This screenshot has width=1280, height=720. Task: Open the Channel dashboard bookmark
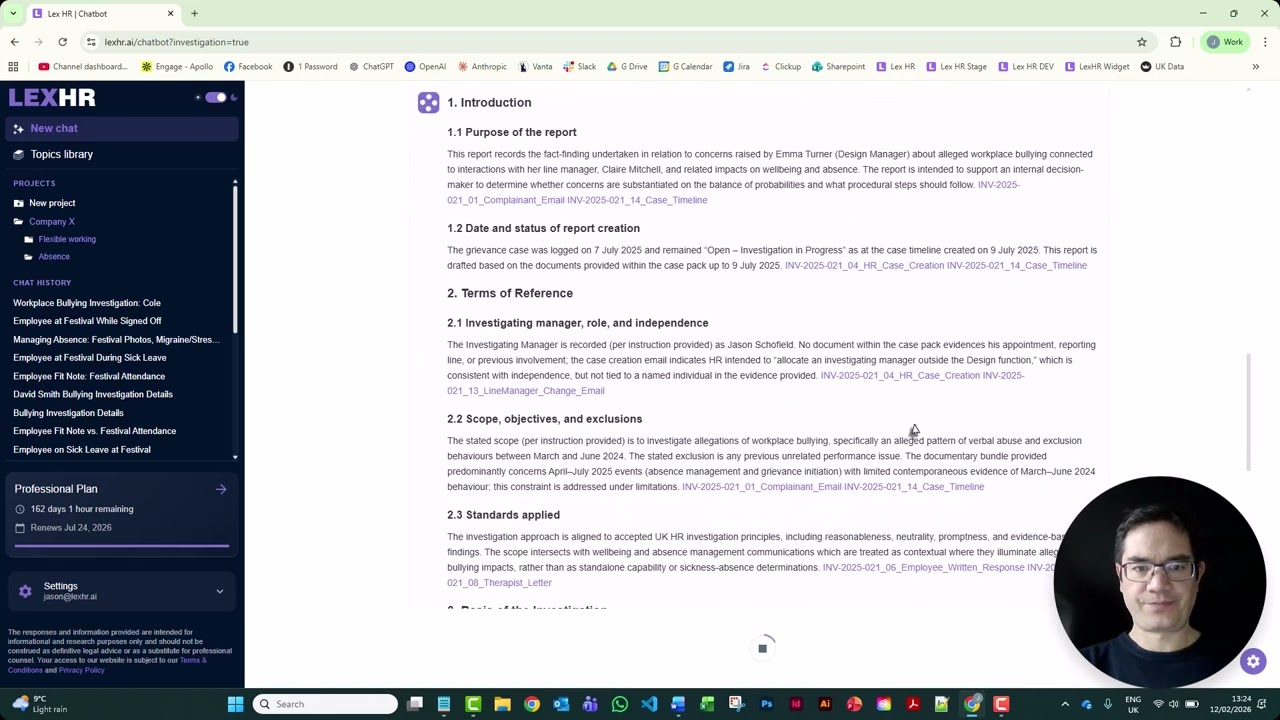83,67
